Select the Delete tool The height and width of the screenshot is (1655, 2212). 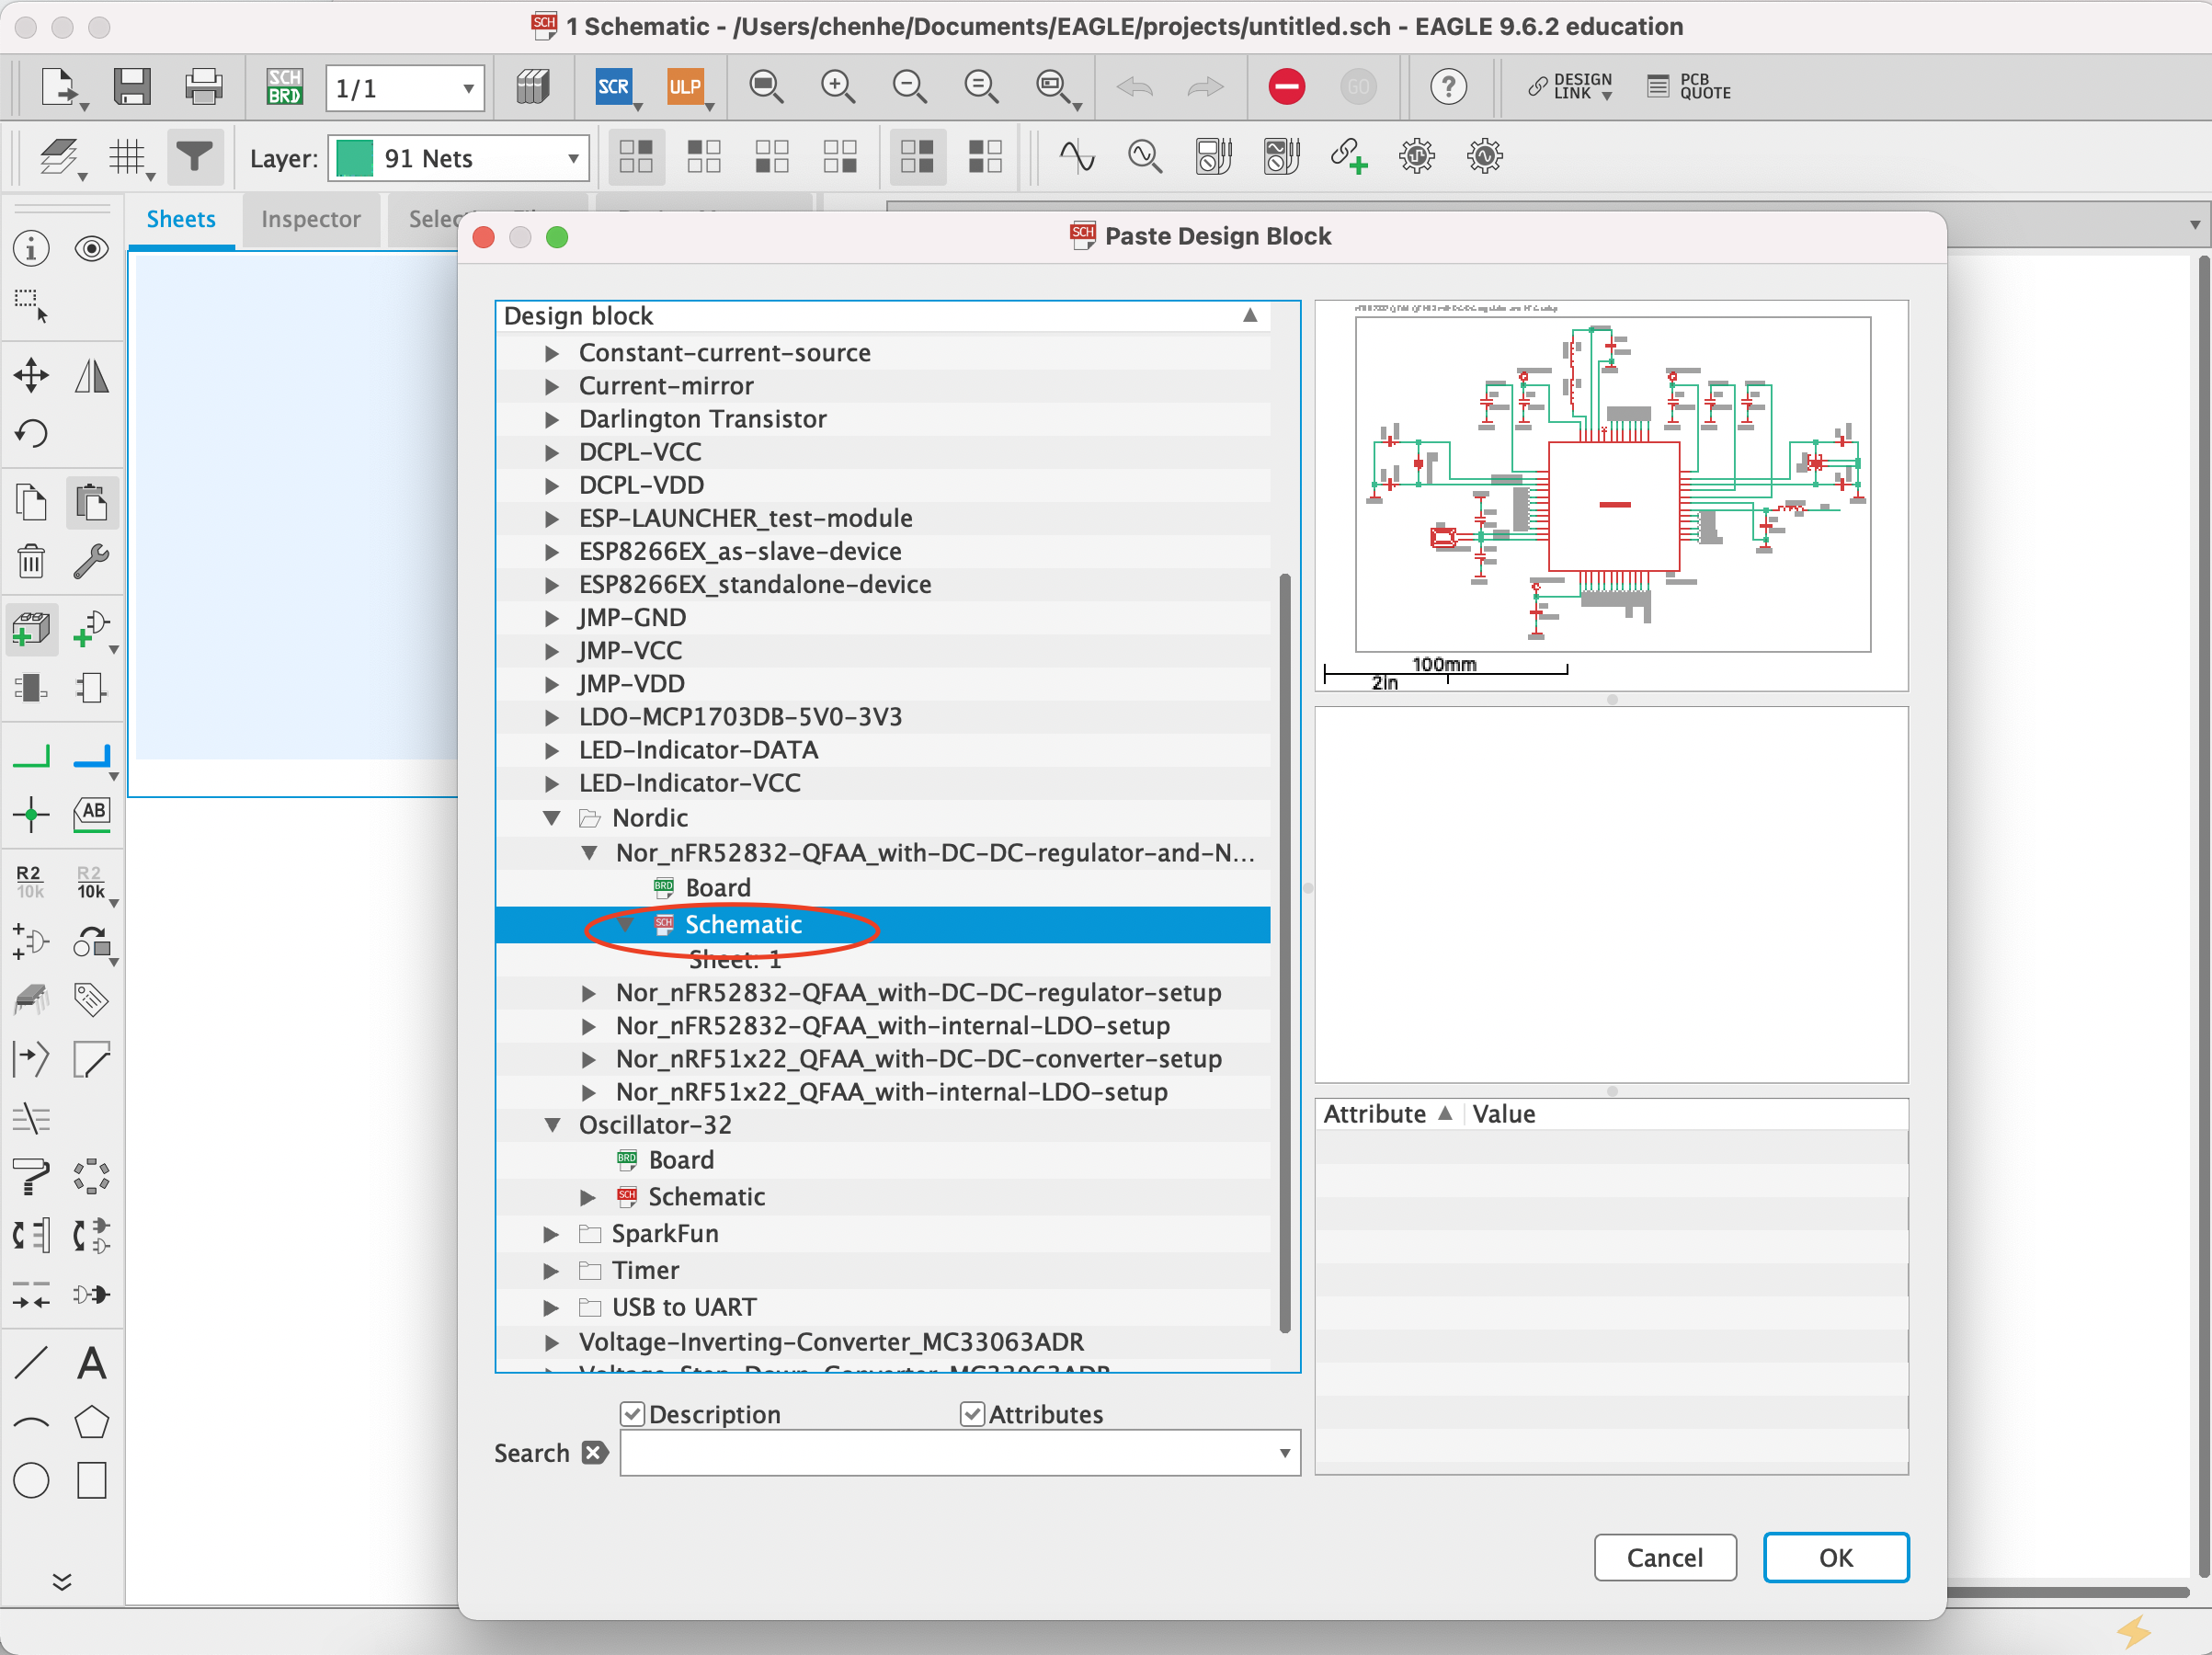tap(30, 561)
